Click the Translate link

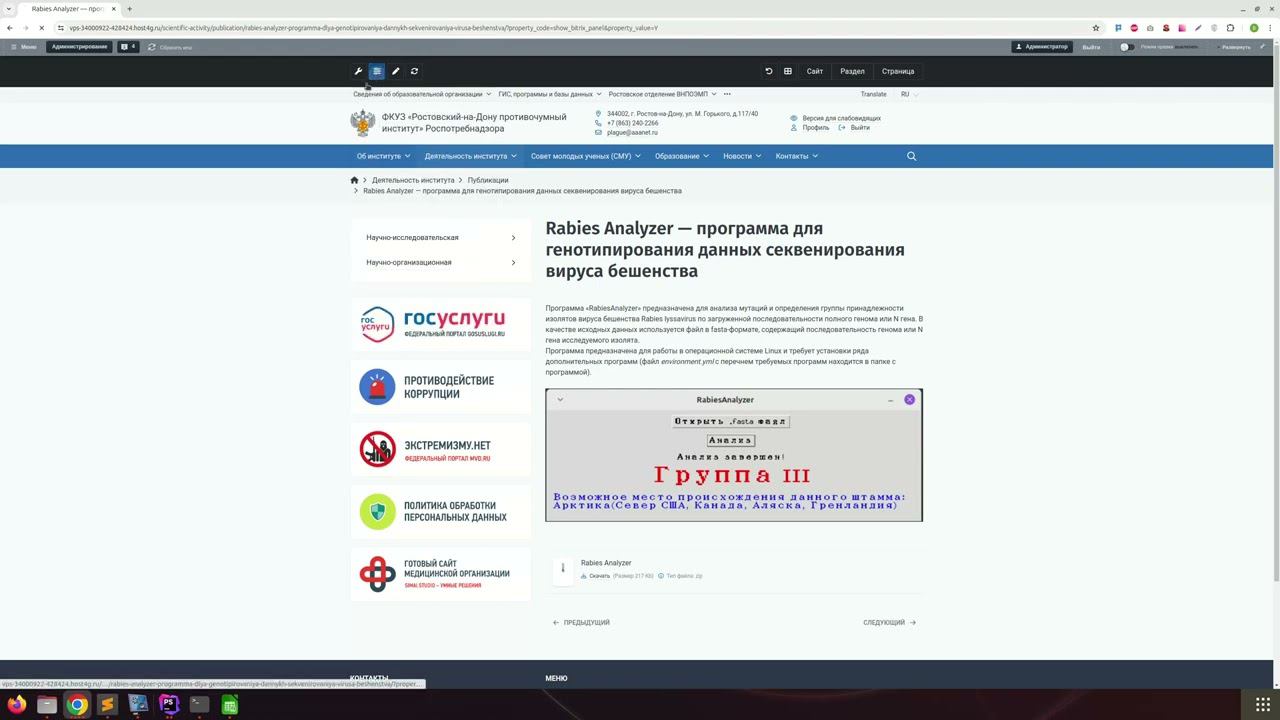click(873, 94)
